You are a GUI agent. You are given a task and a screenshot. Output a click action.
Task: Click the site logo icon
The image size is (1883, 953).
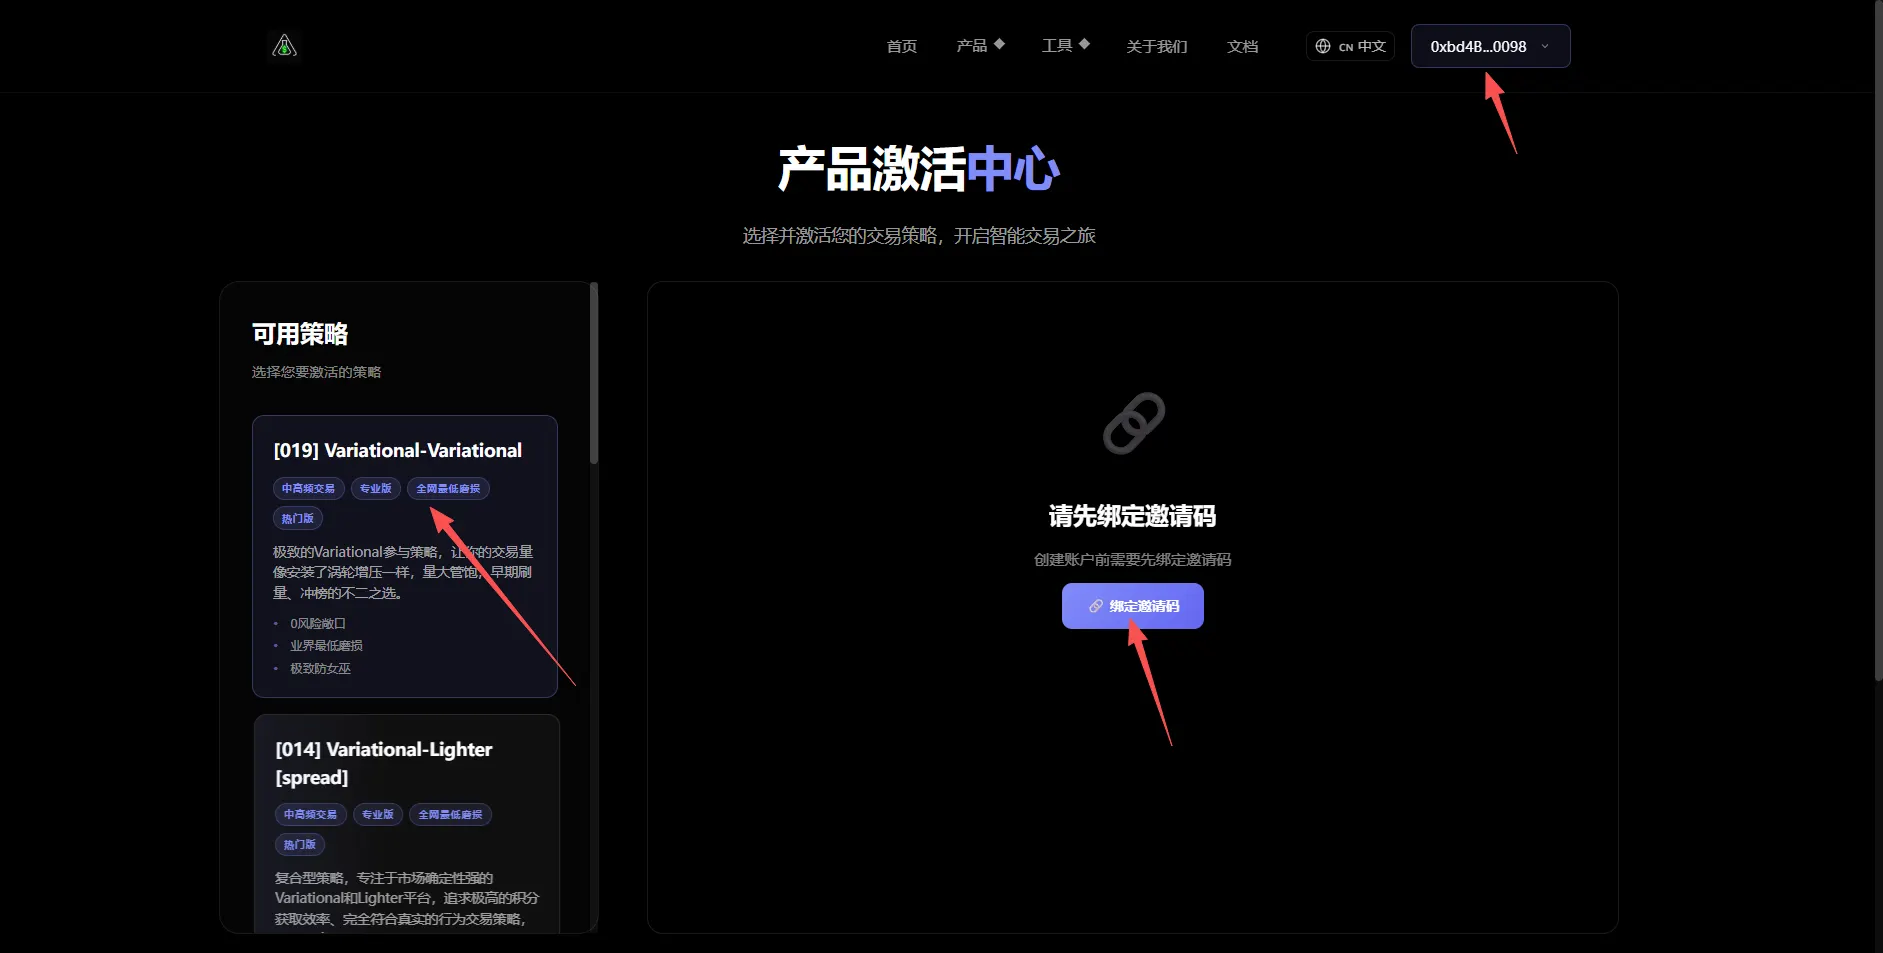(x=283, y=45)
